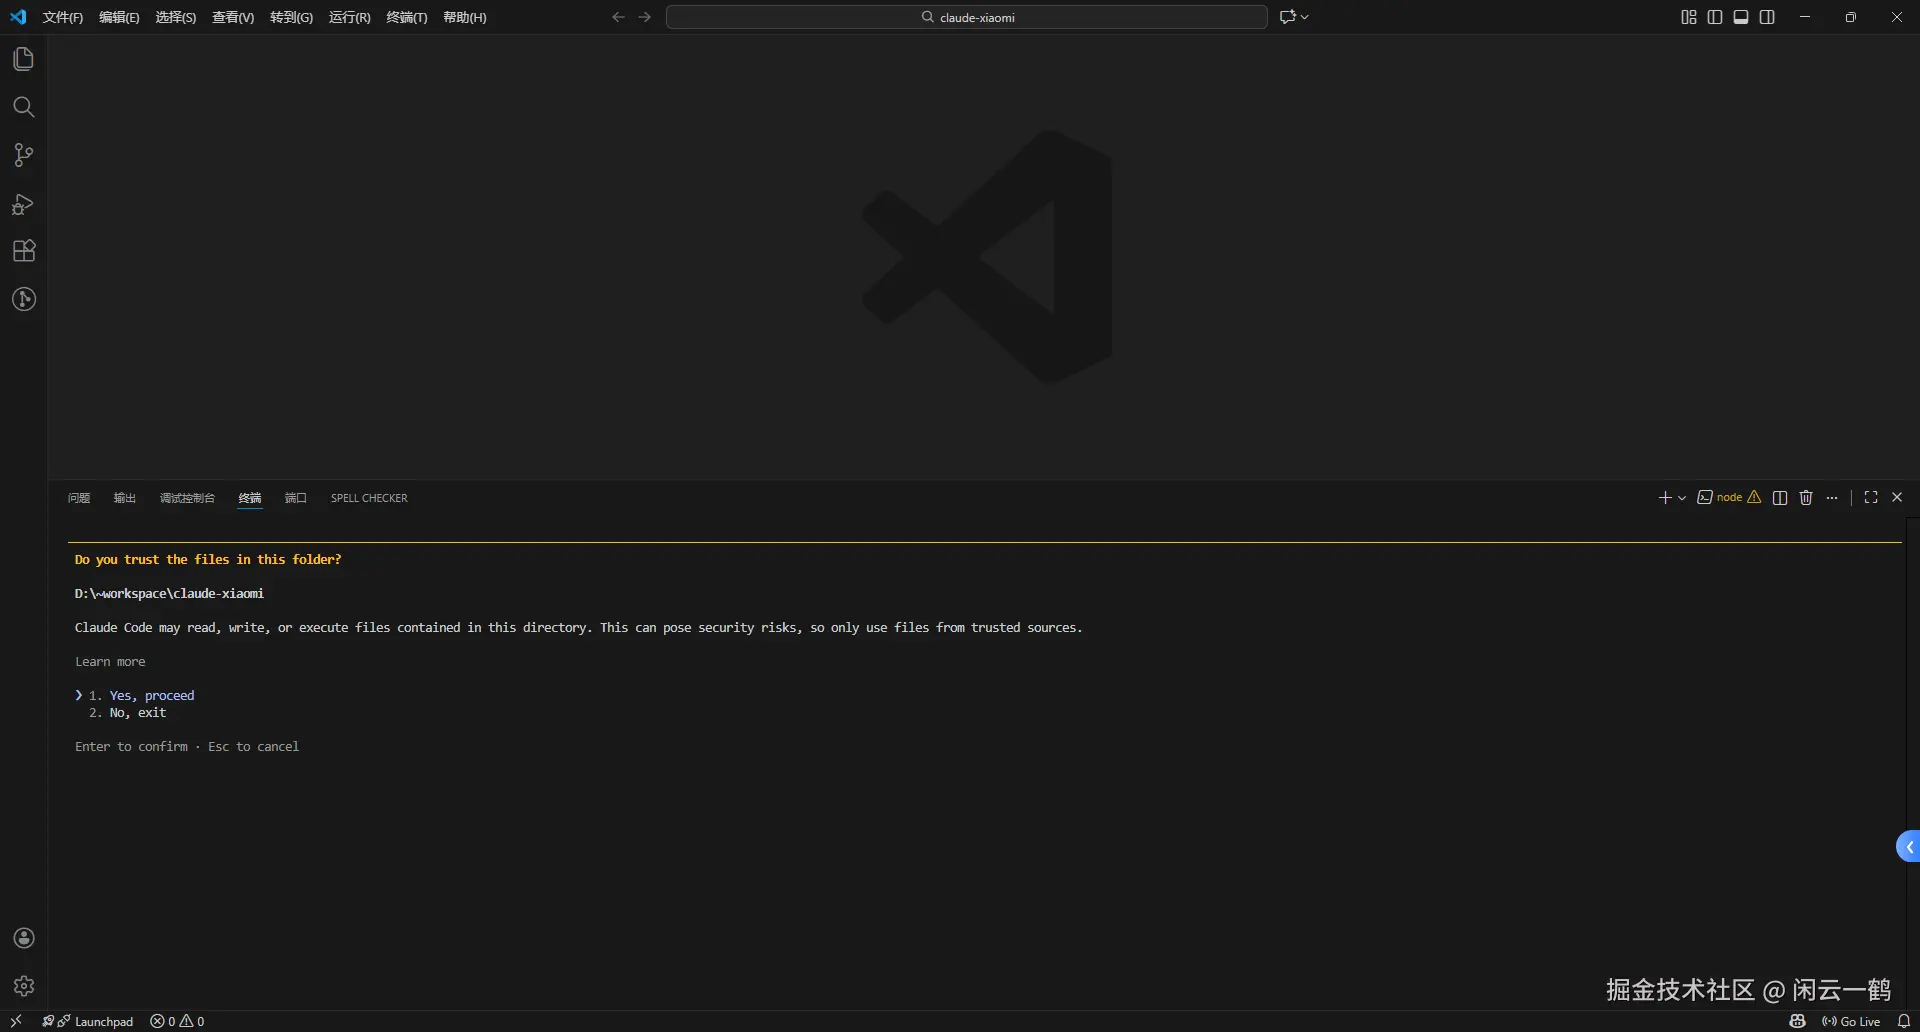
Task: Open the Manage settings gear
Action: pyautogui.click(x=24, y=986)
